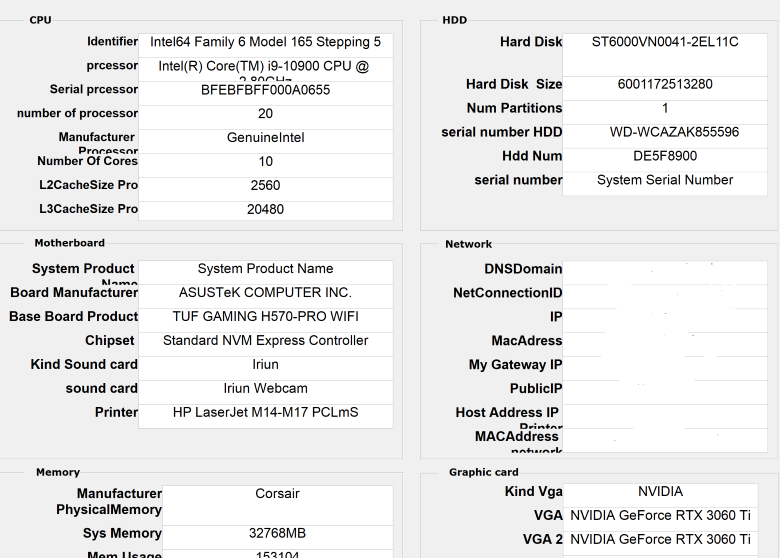Click the empty NetConnectionID field
This screenshot has width=780, height=558.
(x=665, y=296)
